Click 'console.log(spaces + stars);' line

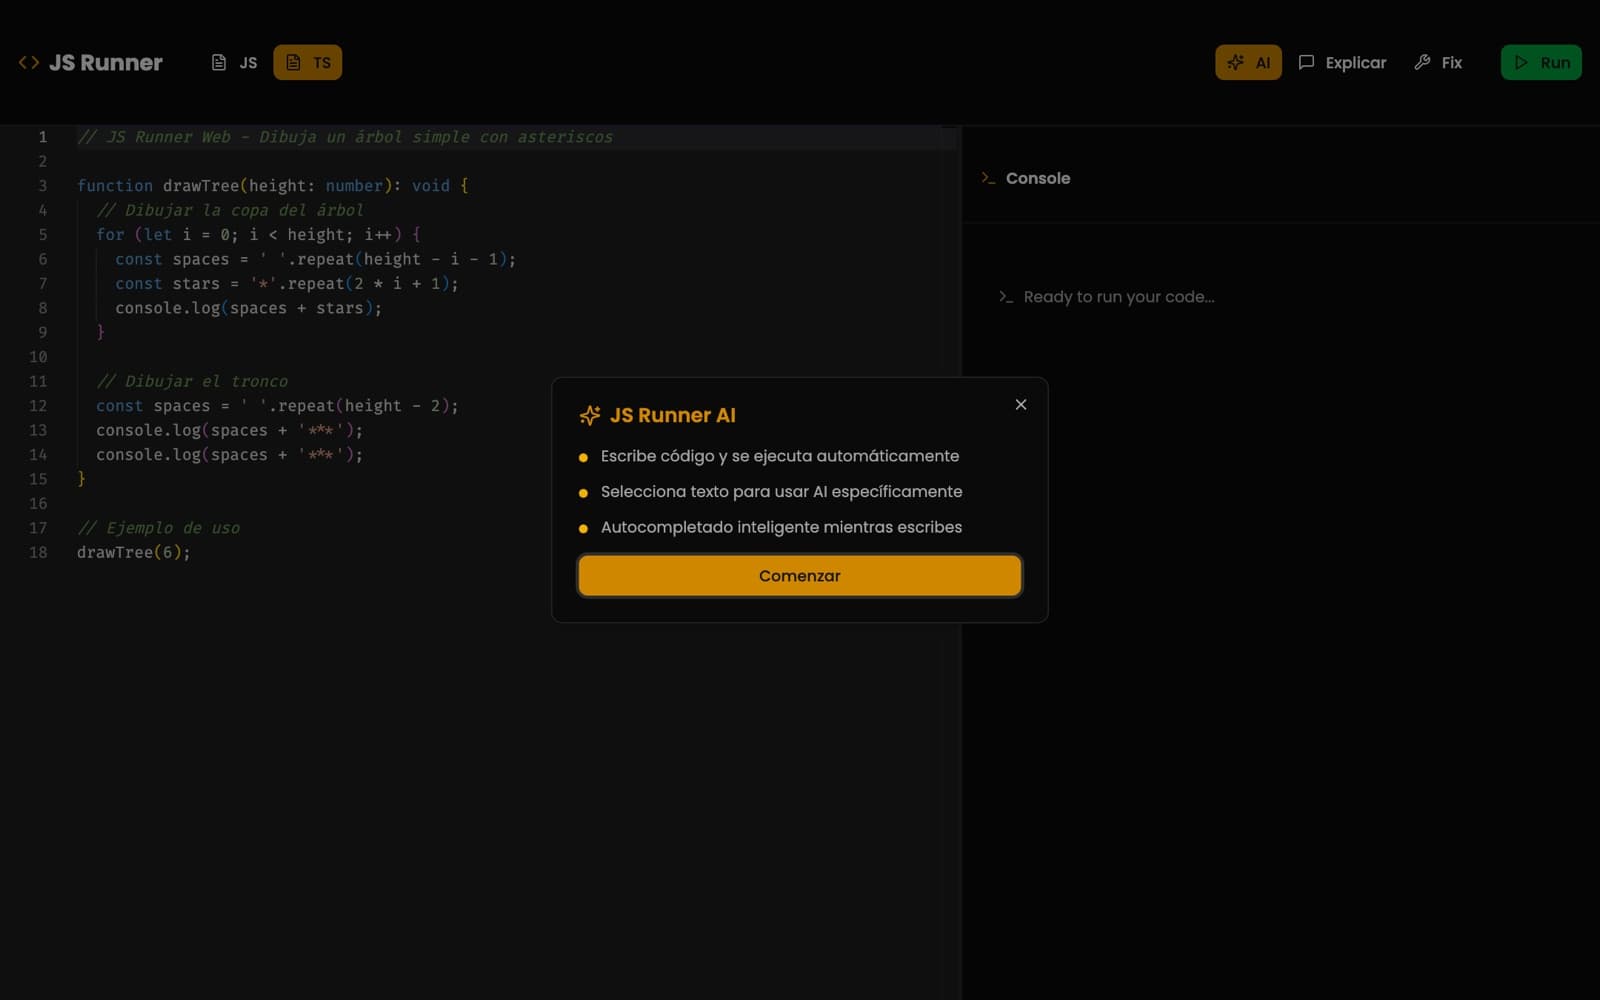(249, 308)
